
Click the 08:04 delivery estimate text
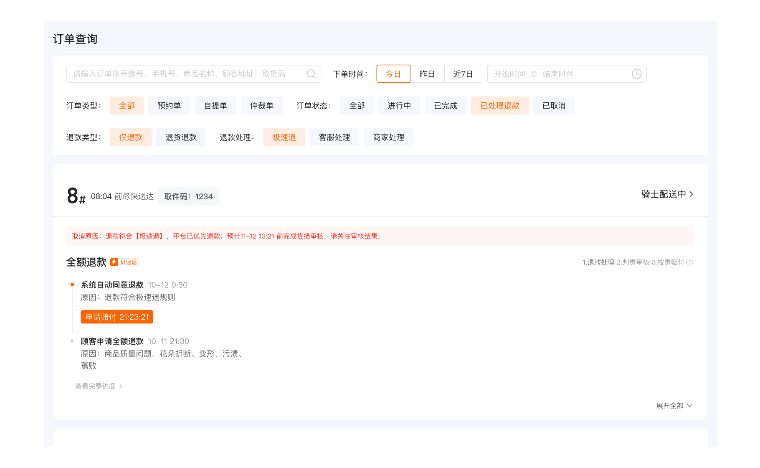coord(122,196)
